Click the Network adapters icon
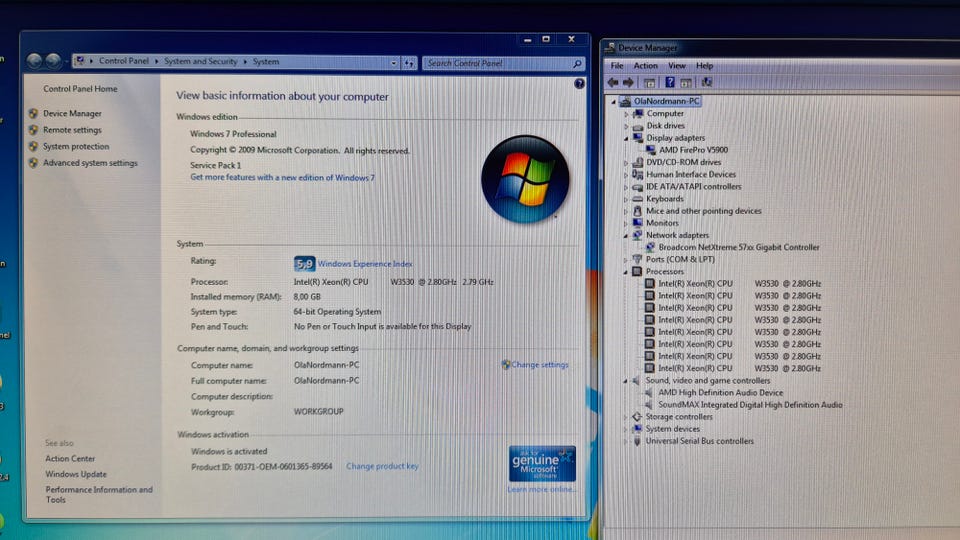This screenshot has height=540, width=960. (x=637, y=235)
